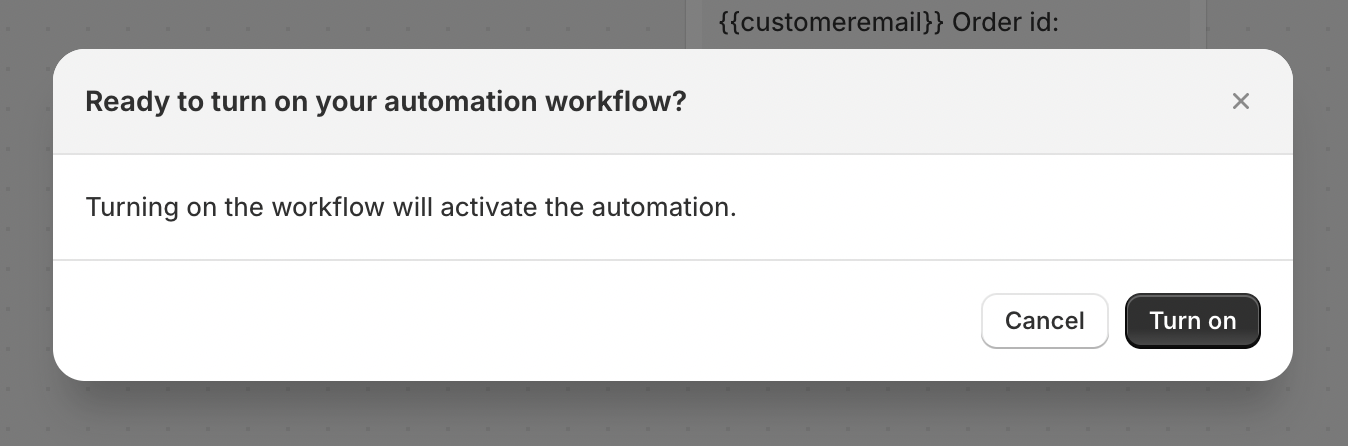Cancel turning on the workflow
This screenshot has width=1348, height=446.
[x=1044, y=321]
